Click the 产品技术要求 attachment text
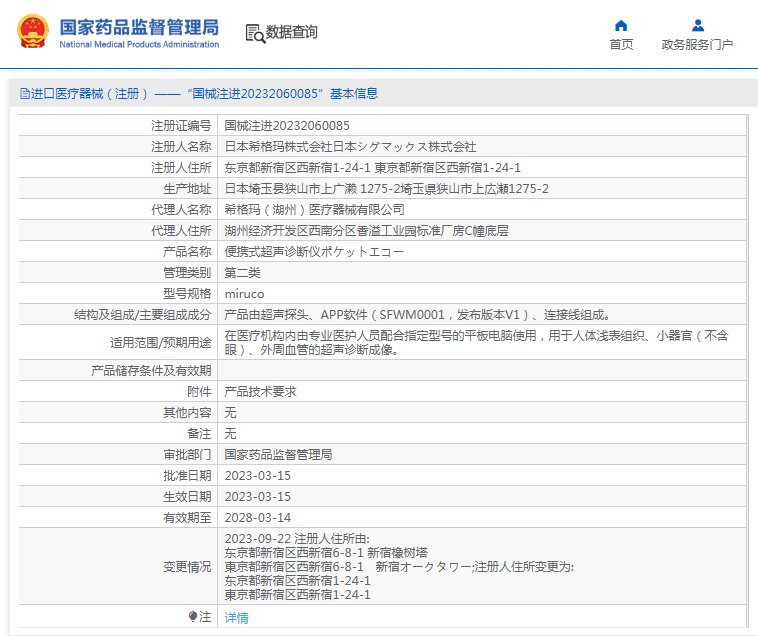758x636 pixels. pos(261,392)
